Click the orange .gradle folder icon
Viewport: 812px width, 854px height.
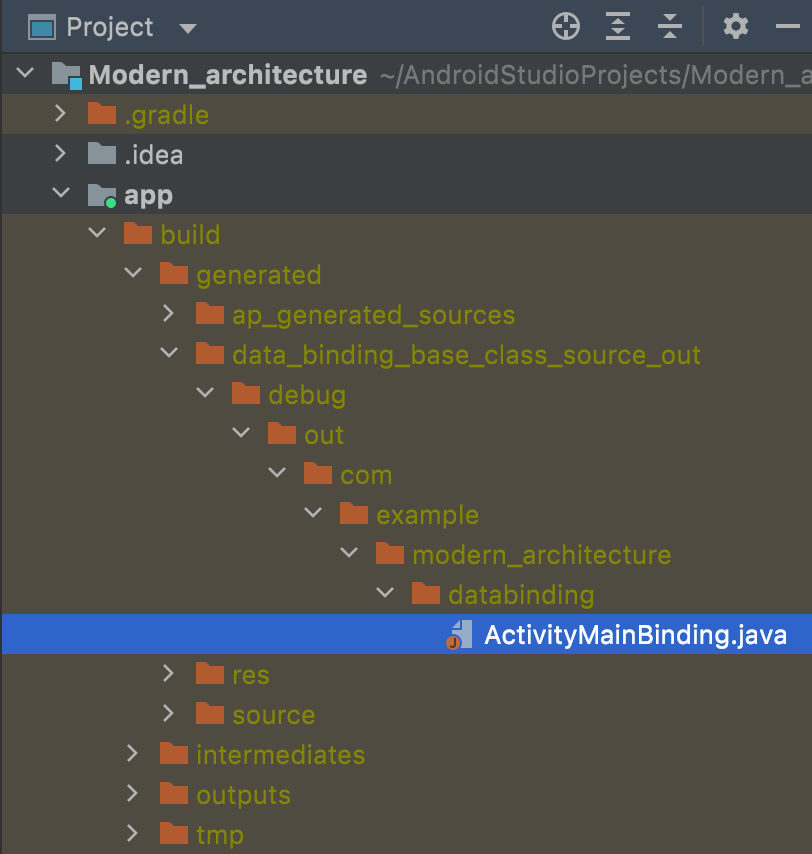(102, 113)
